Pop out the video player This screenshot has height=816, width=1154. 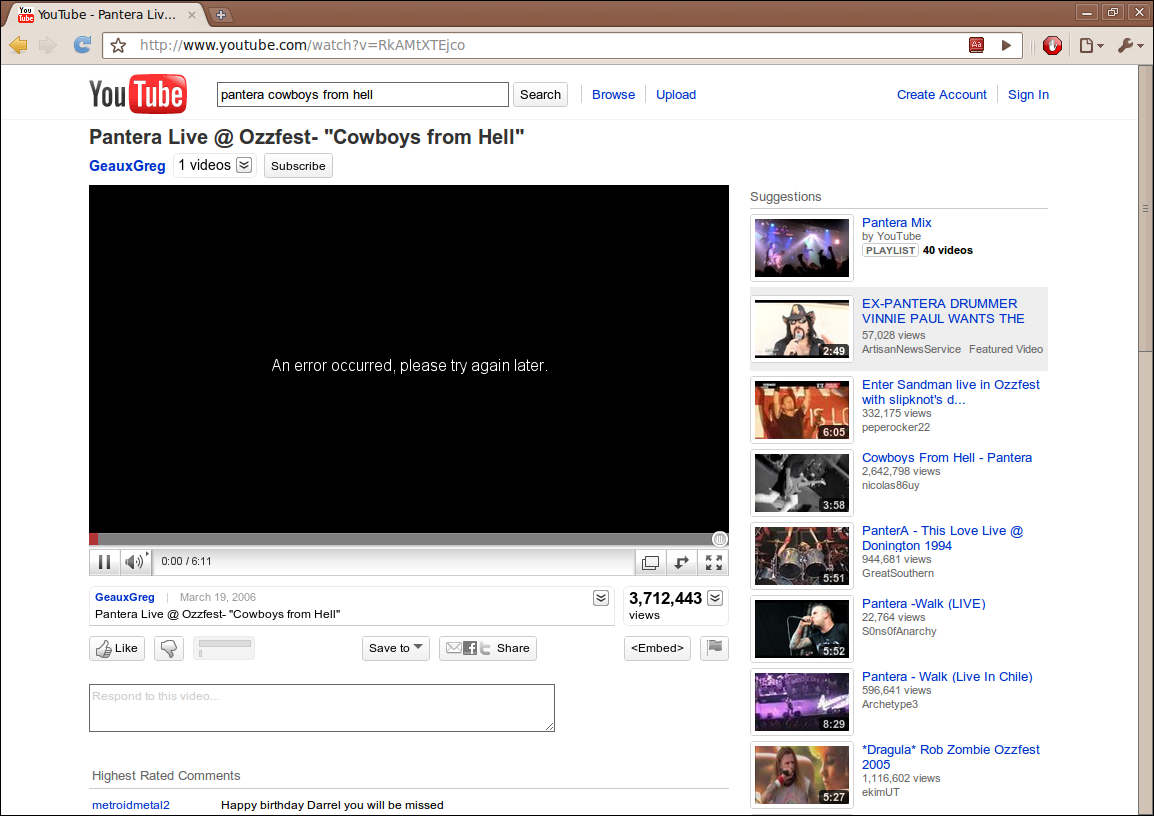click(651, 563)
